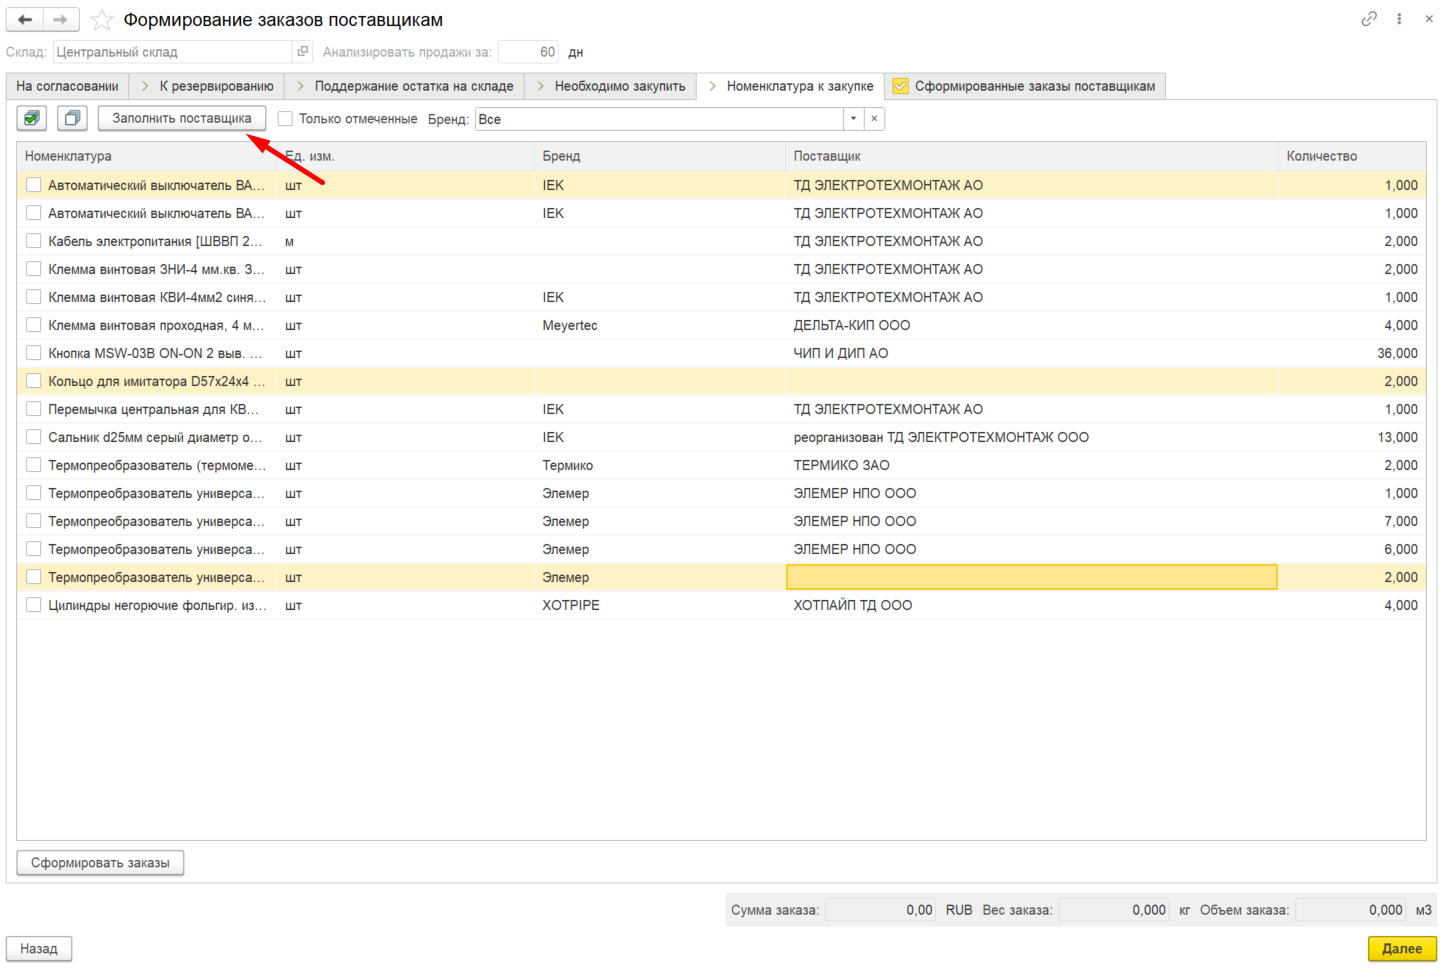The width and height of the screenshot is (1450, 972).
Task: Expand the Бренд dropdown arrow
Action: (x=853, y=119)
